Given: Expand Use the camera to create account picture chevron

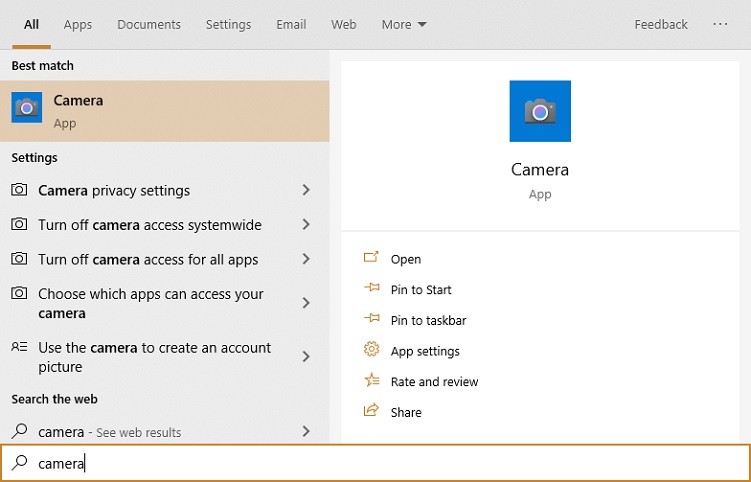Looking at the screenshot, I should point(306,356).
